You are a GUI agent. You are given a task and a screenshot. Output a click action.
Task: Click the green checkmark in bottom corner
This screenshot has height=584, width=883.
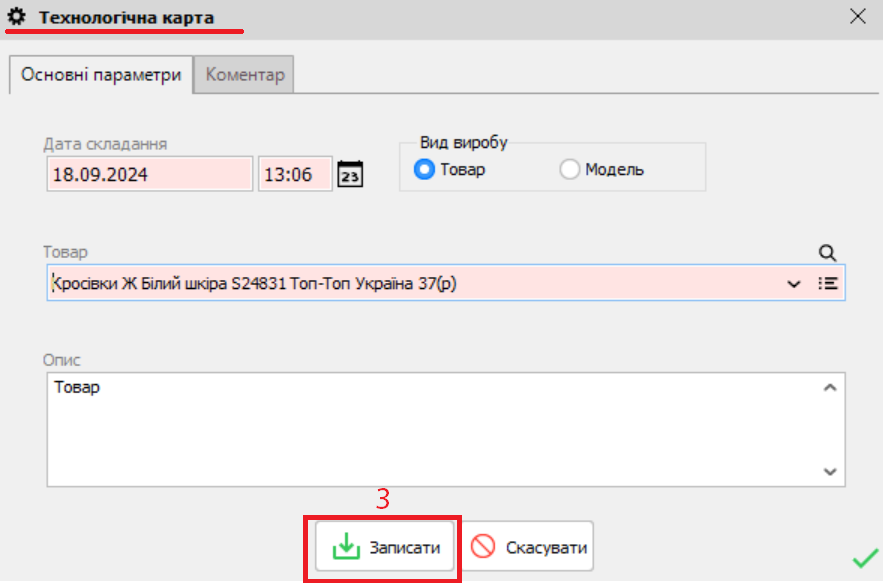click(x=864, y=557)
